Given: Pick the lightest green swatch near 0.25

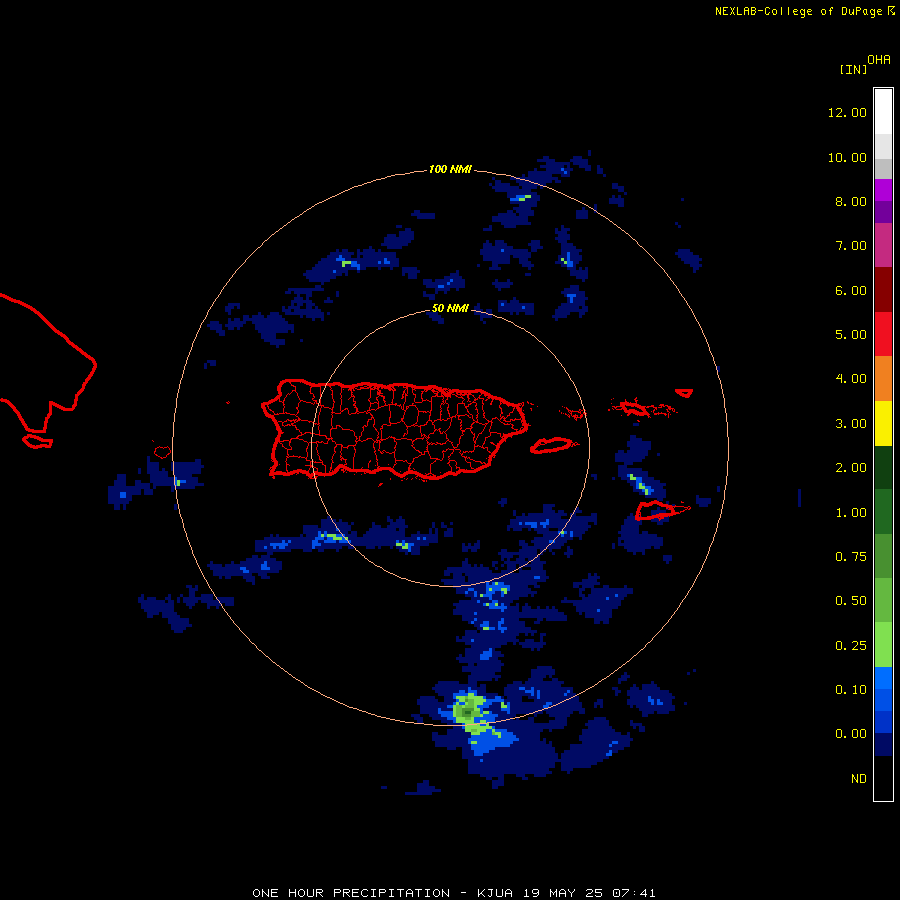Looking at the screenshot, I should (x=883, y=645).
